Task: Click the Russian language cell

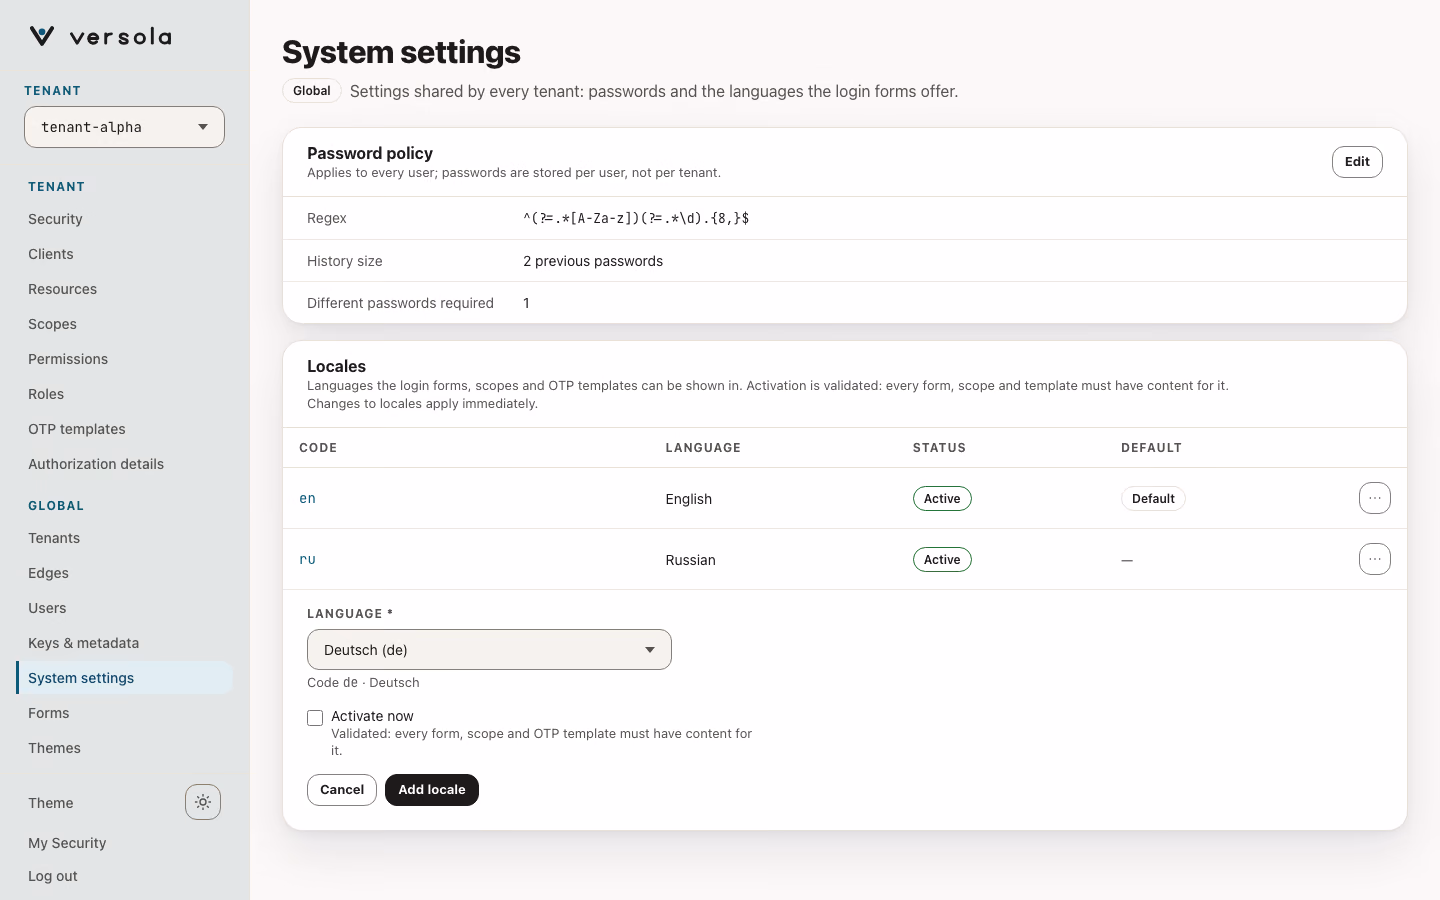Action: [691, 560]
